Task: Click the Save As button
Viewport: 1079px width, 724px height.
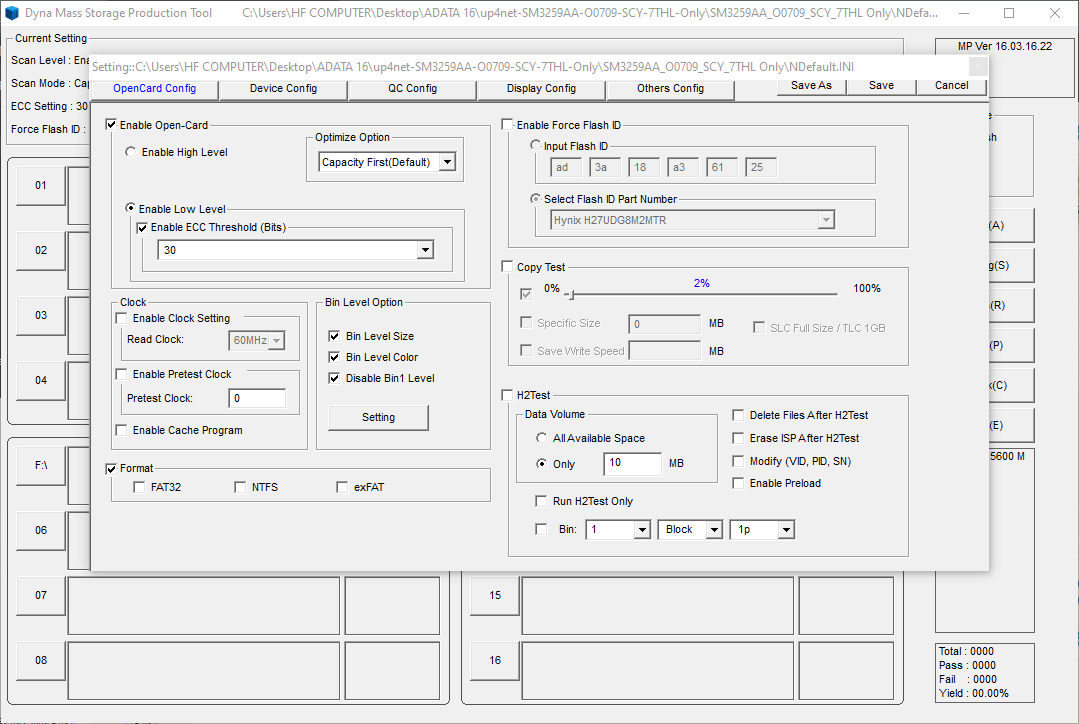Action: (811, 85)
